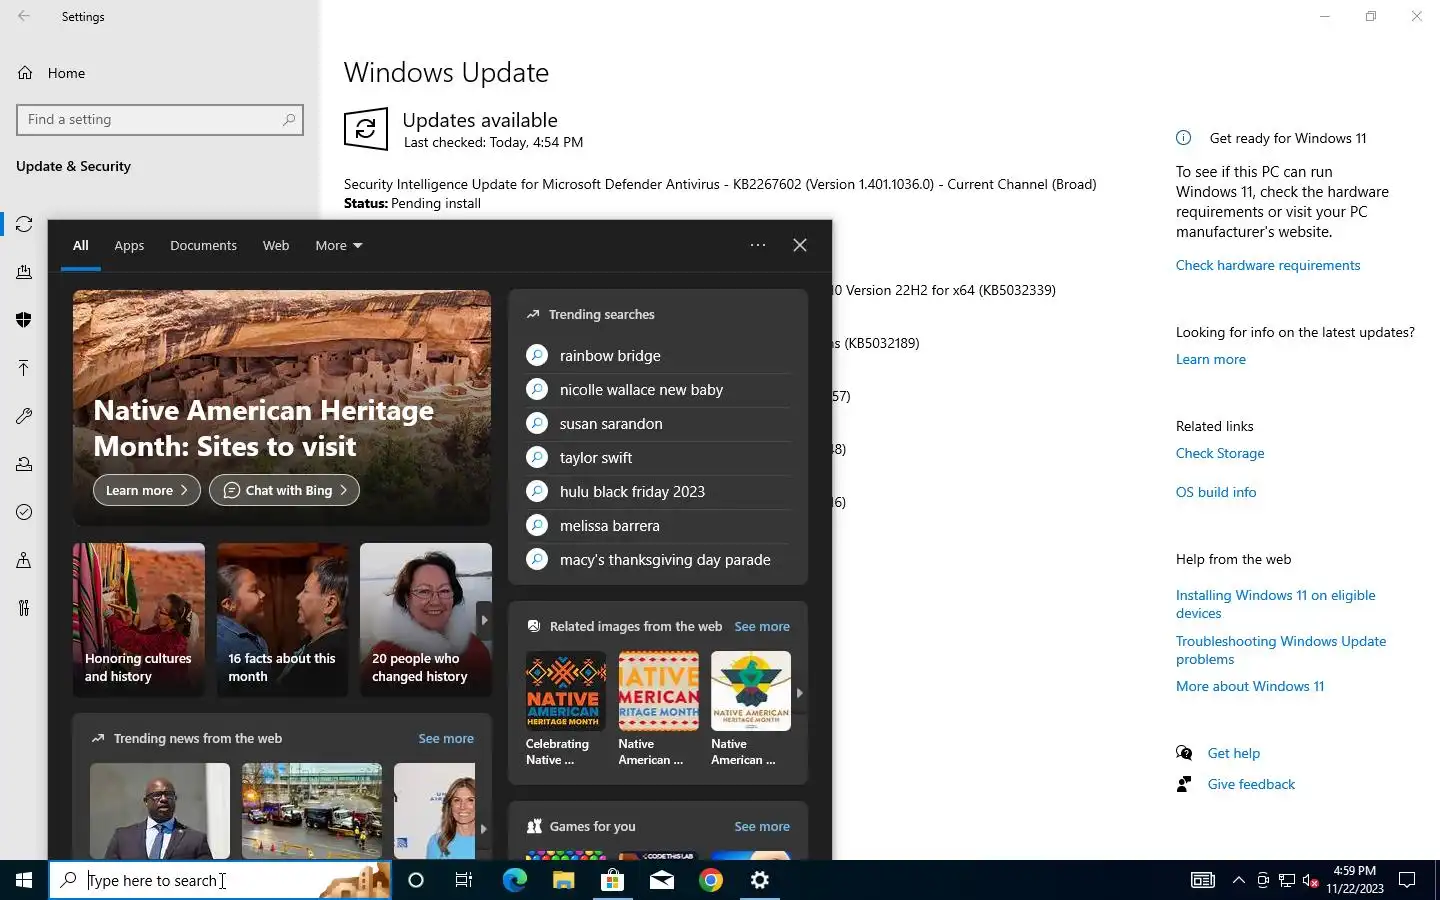Launch Google Chrome from taskbar
1440x900 pixels.
[711, 880]
